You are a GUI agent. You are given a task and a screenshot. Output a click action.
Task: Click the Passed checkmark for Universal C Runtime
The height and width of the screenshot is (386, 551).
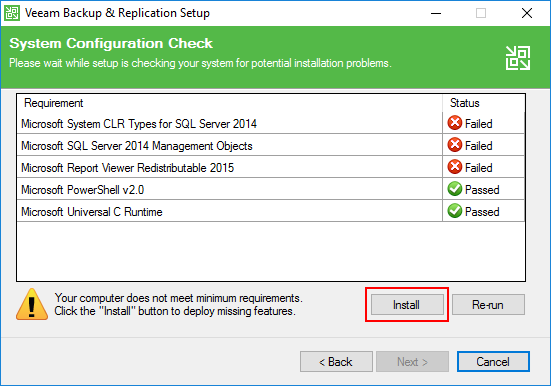pos(455,211)
